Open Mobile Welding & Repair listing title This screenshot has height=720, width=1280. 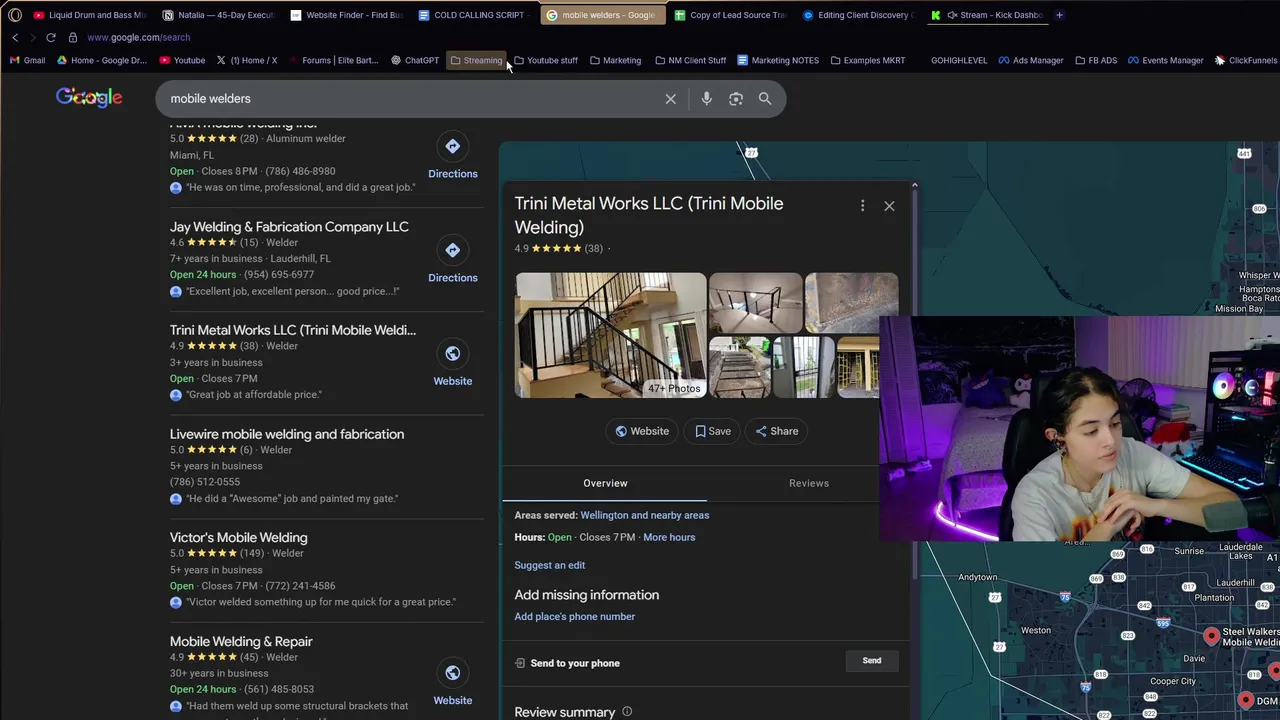[x=241, y=642]
